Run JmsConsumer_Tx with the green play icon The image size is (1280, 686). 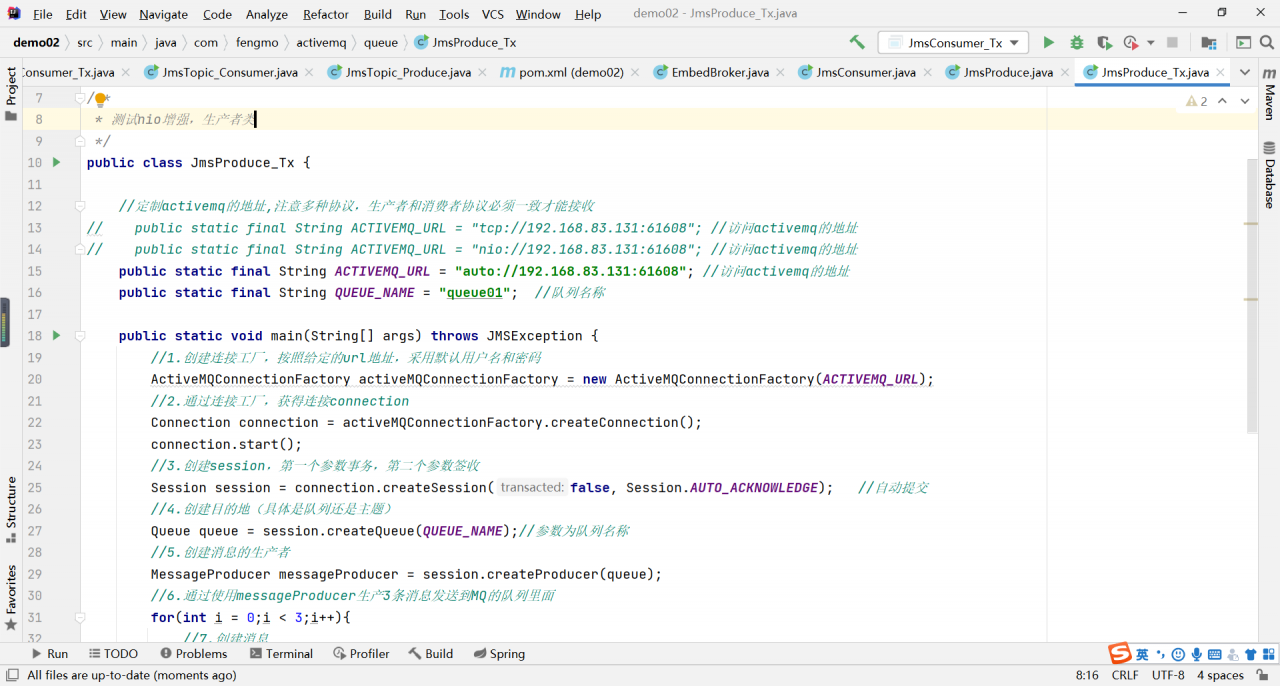click(x=1048, y=43)
